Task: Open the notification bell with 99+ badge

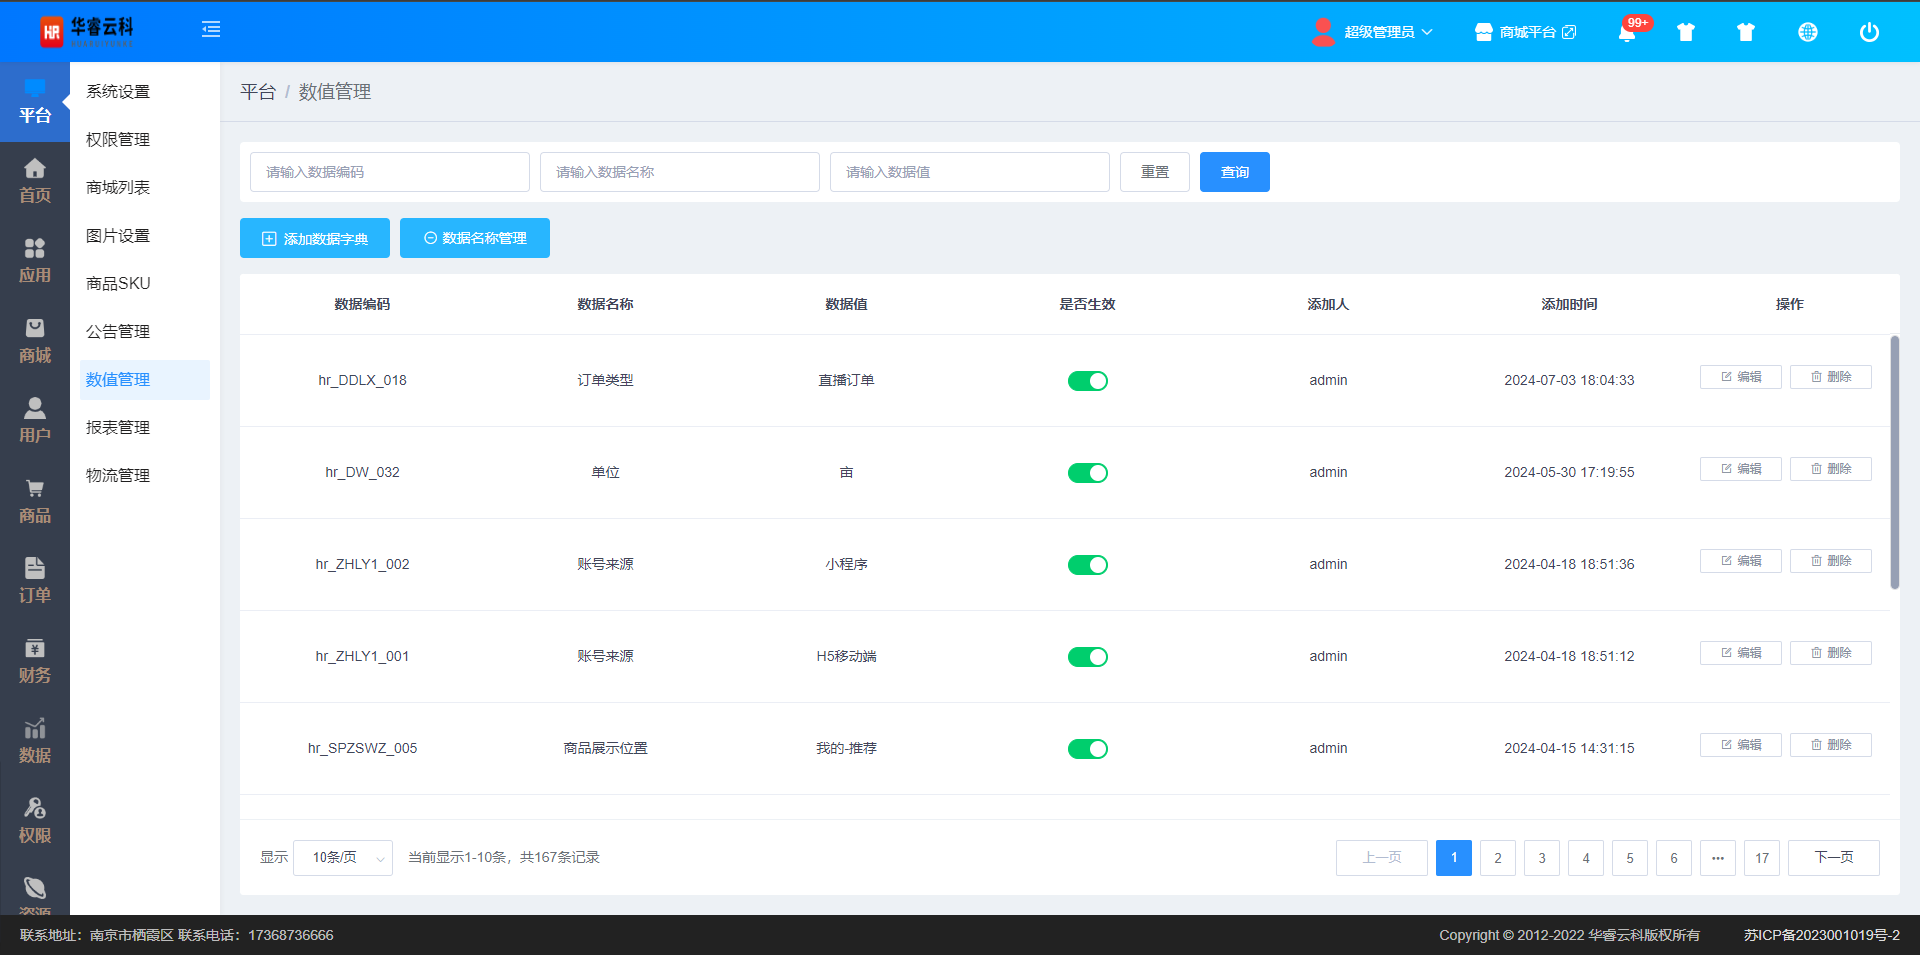Action: (1627, 32)
